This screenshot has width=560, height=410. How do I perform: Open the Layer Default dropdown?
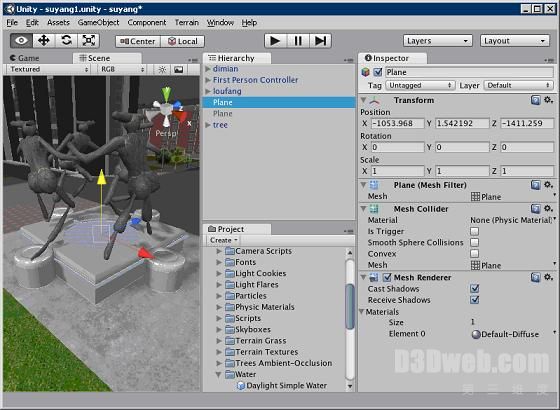pyautogui.click(x=519, y=86)
